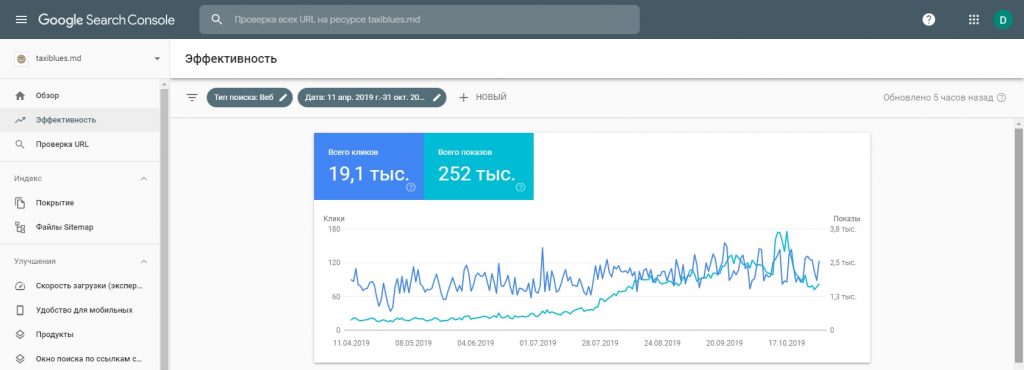This screenshot has height=370, width=1024.
Task: Click the help icon in Всего показов card
Action: pos(520,187)
